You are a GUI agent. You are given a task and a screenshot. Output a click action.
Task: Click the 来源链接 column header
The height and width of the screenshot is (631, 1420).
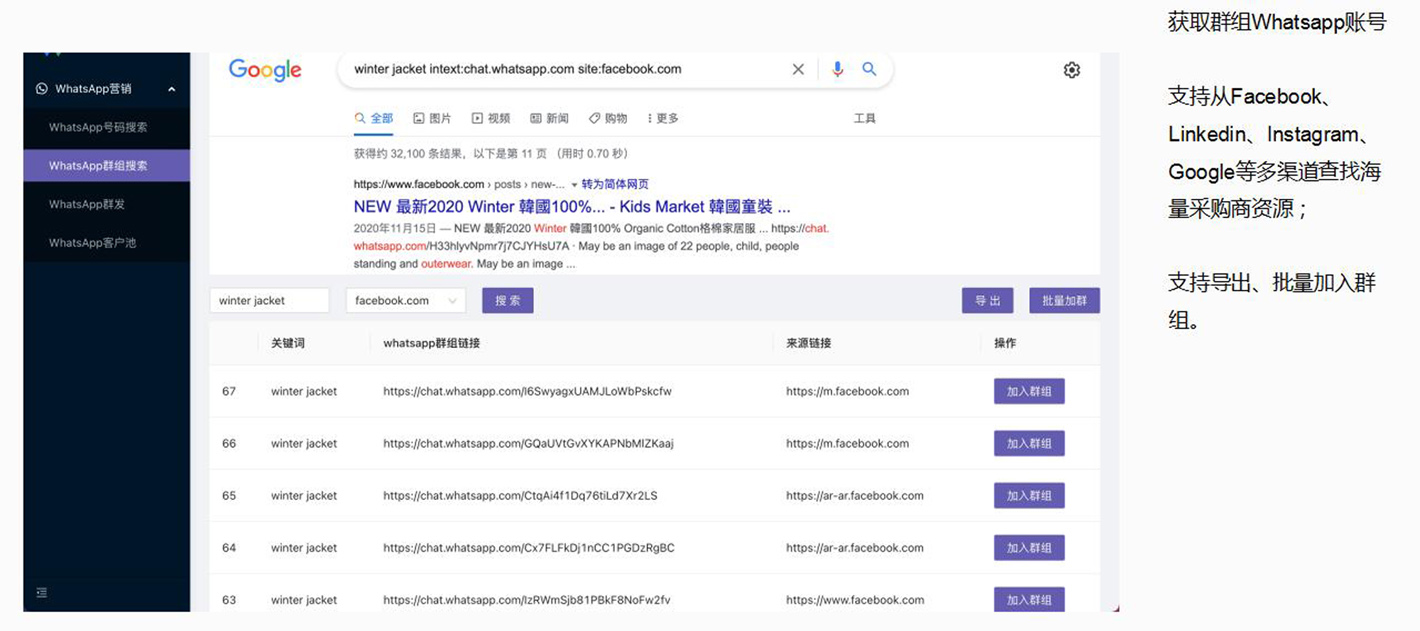click(808, 343)
